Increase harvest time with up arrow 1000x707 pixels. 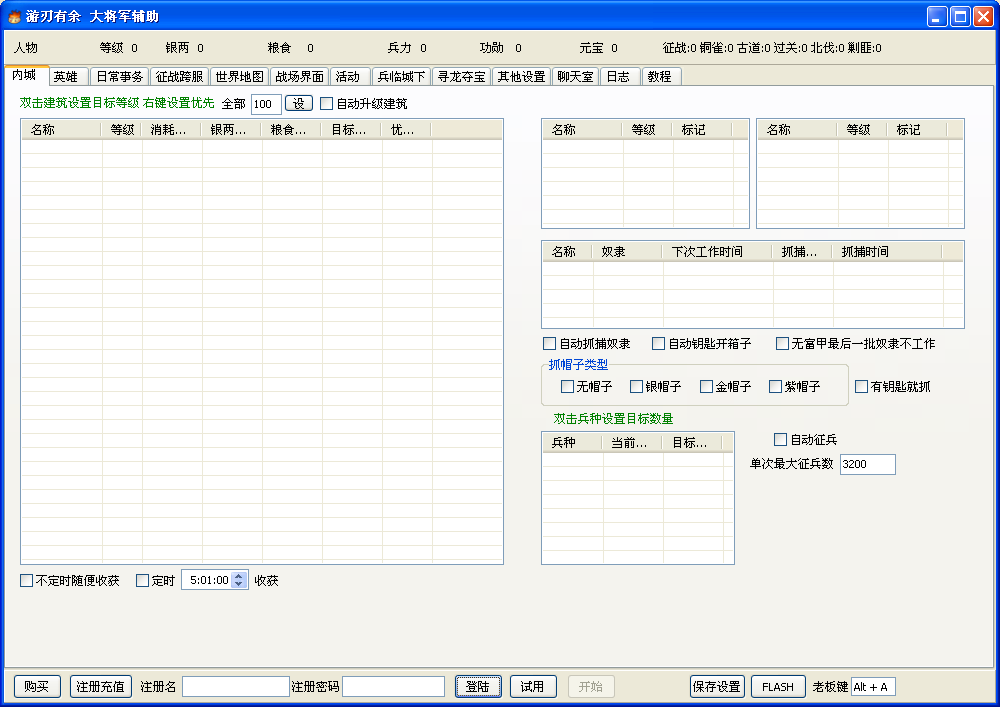click(x=239, y=576)
